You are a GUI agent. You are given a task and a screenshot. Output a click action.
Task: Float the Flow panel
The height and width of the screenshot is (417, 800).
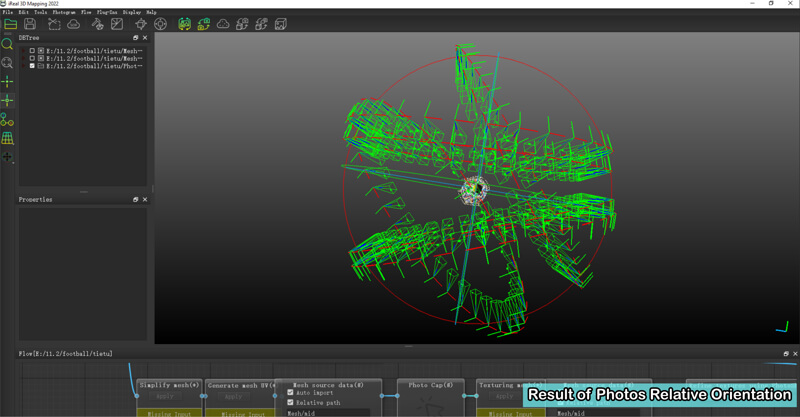(786, 354)
